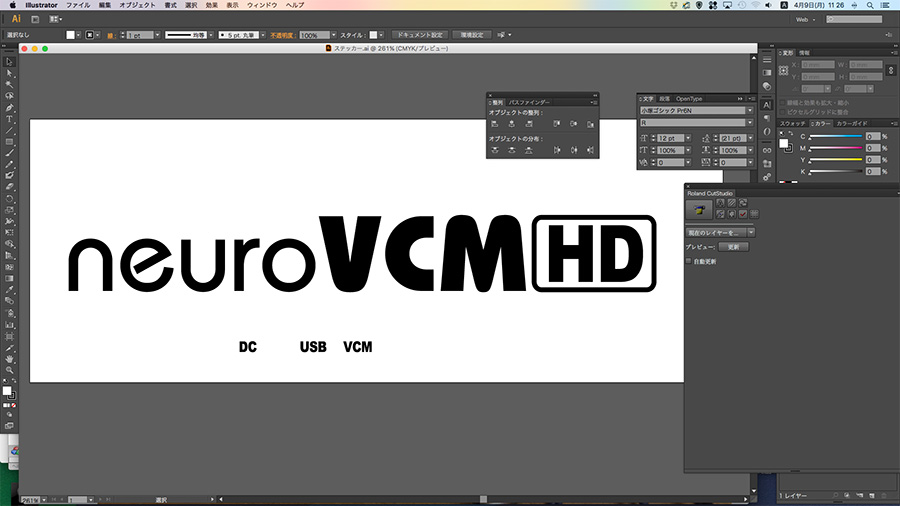Viewport: 900px width, 506px height.
Task: Select the Lasso tool
Action: tap(9, 96)
